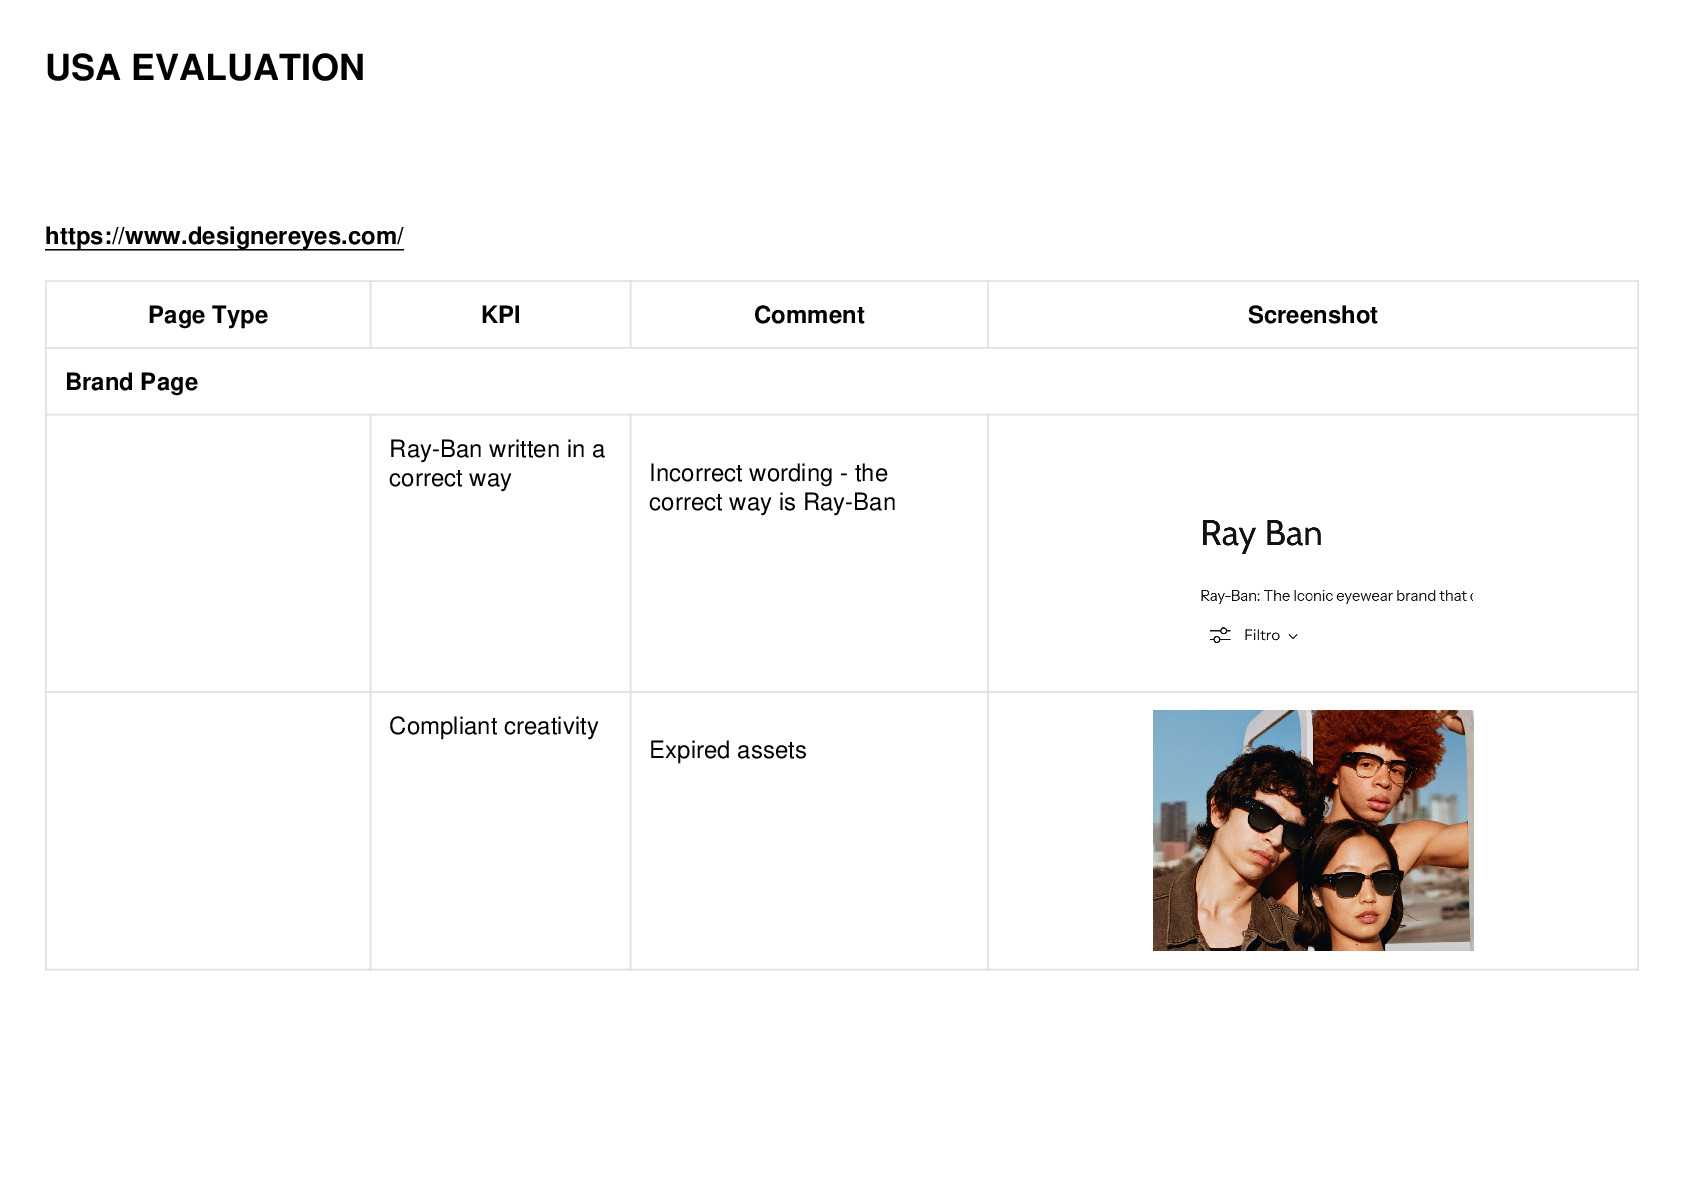Image resolution: width=1684 pixels, height=1191 pixels.
Task: Click 'Ray-Ban: The Iconic eyewear brand' description
Action: tap(1336, 596)
